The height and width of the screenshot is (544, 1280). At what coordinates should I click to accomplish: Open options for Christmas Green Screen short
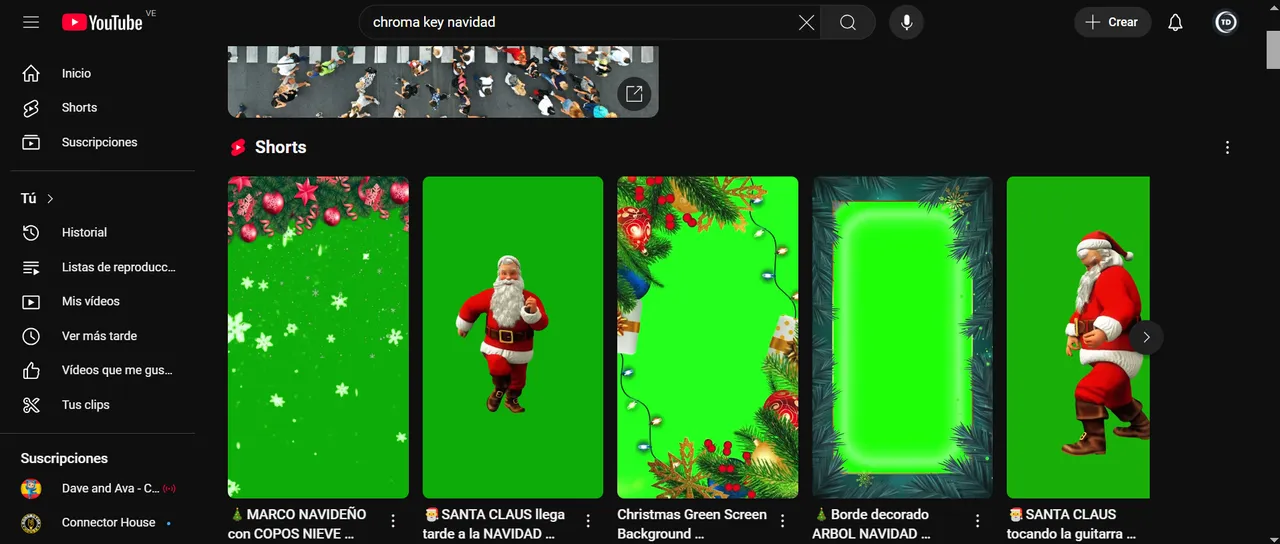pos(783,521)
